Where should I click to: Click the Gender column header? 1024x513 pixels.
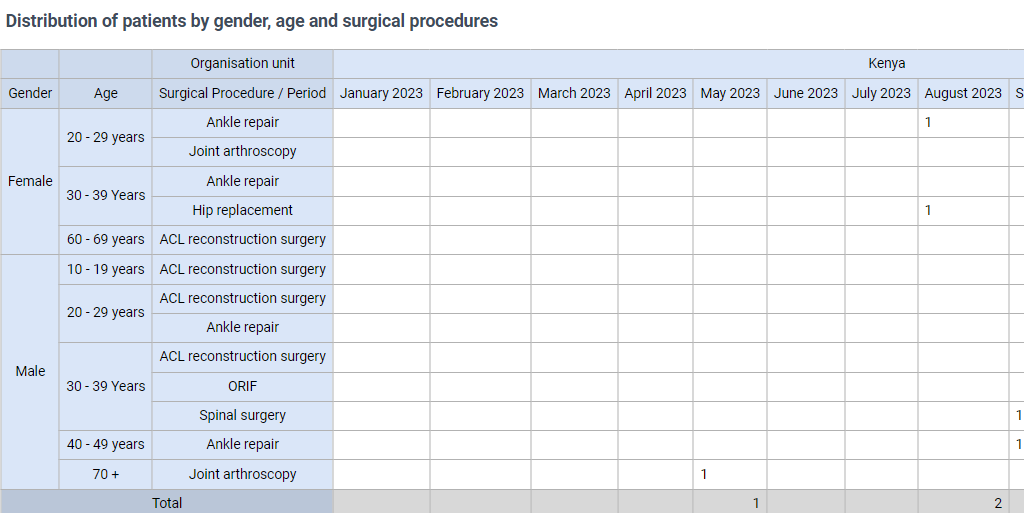coord(30,93)
